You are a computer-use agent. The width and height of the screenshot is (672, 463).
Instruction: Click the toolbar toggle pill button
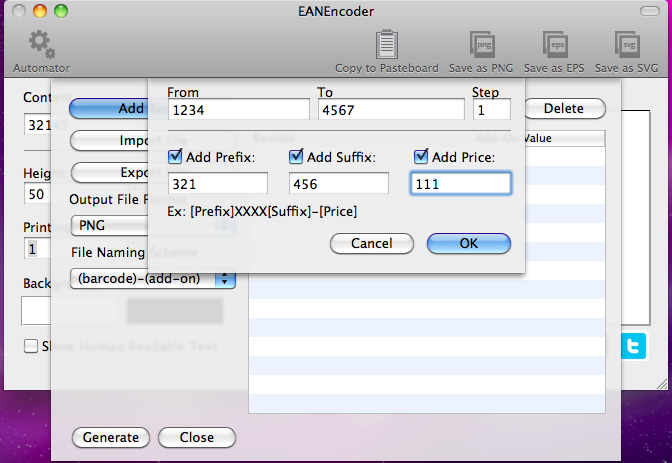point(650,11)
